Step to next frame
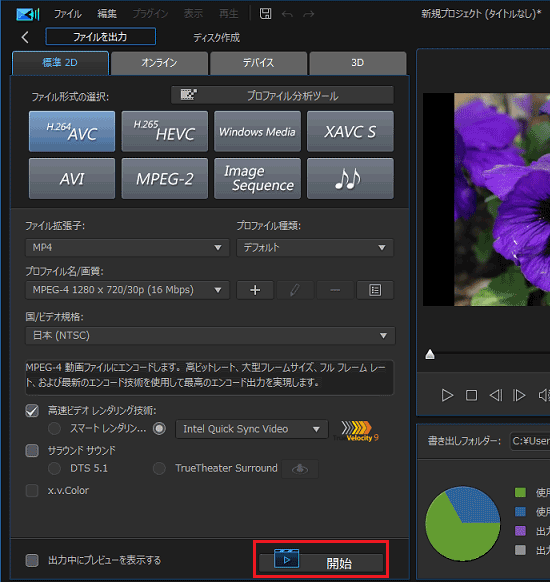 pyautogui.click(x=519, y=395)
